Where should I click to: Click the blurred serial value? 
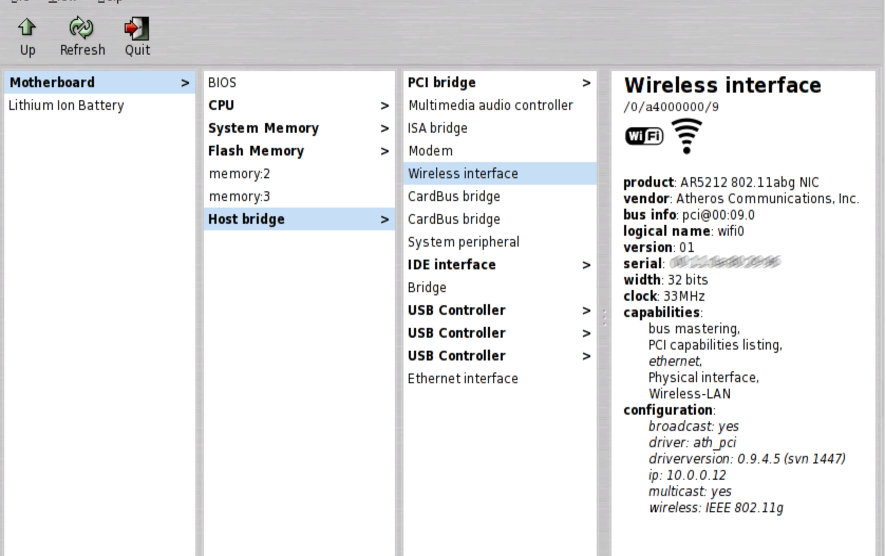click(726, 262)
